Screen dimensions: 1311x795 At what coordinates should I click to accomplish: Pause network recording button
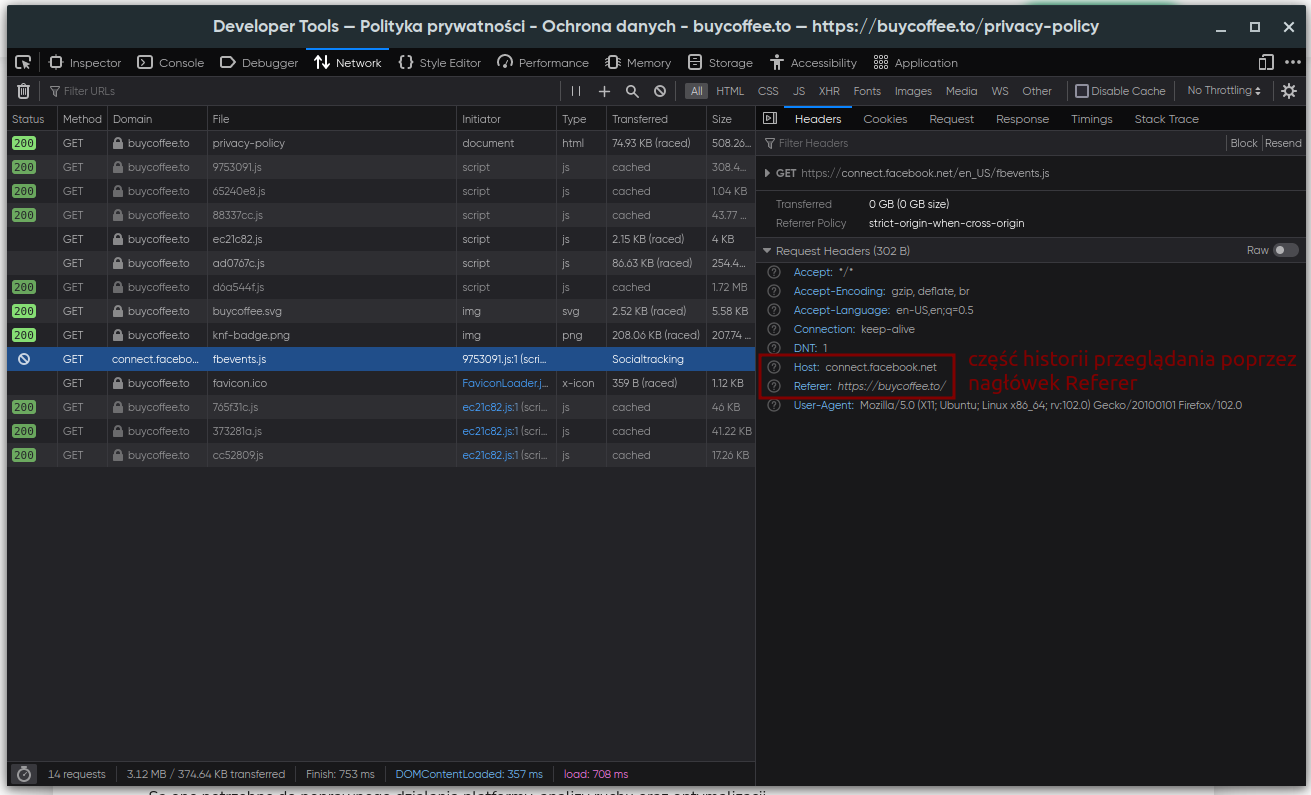pyautogui.click(x=576, y=91)
